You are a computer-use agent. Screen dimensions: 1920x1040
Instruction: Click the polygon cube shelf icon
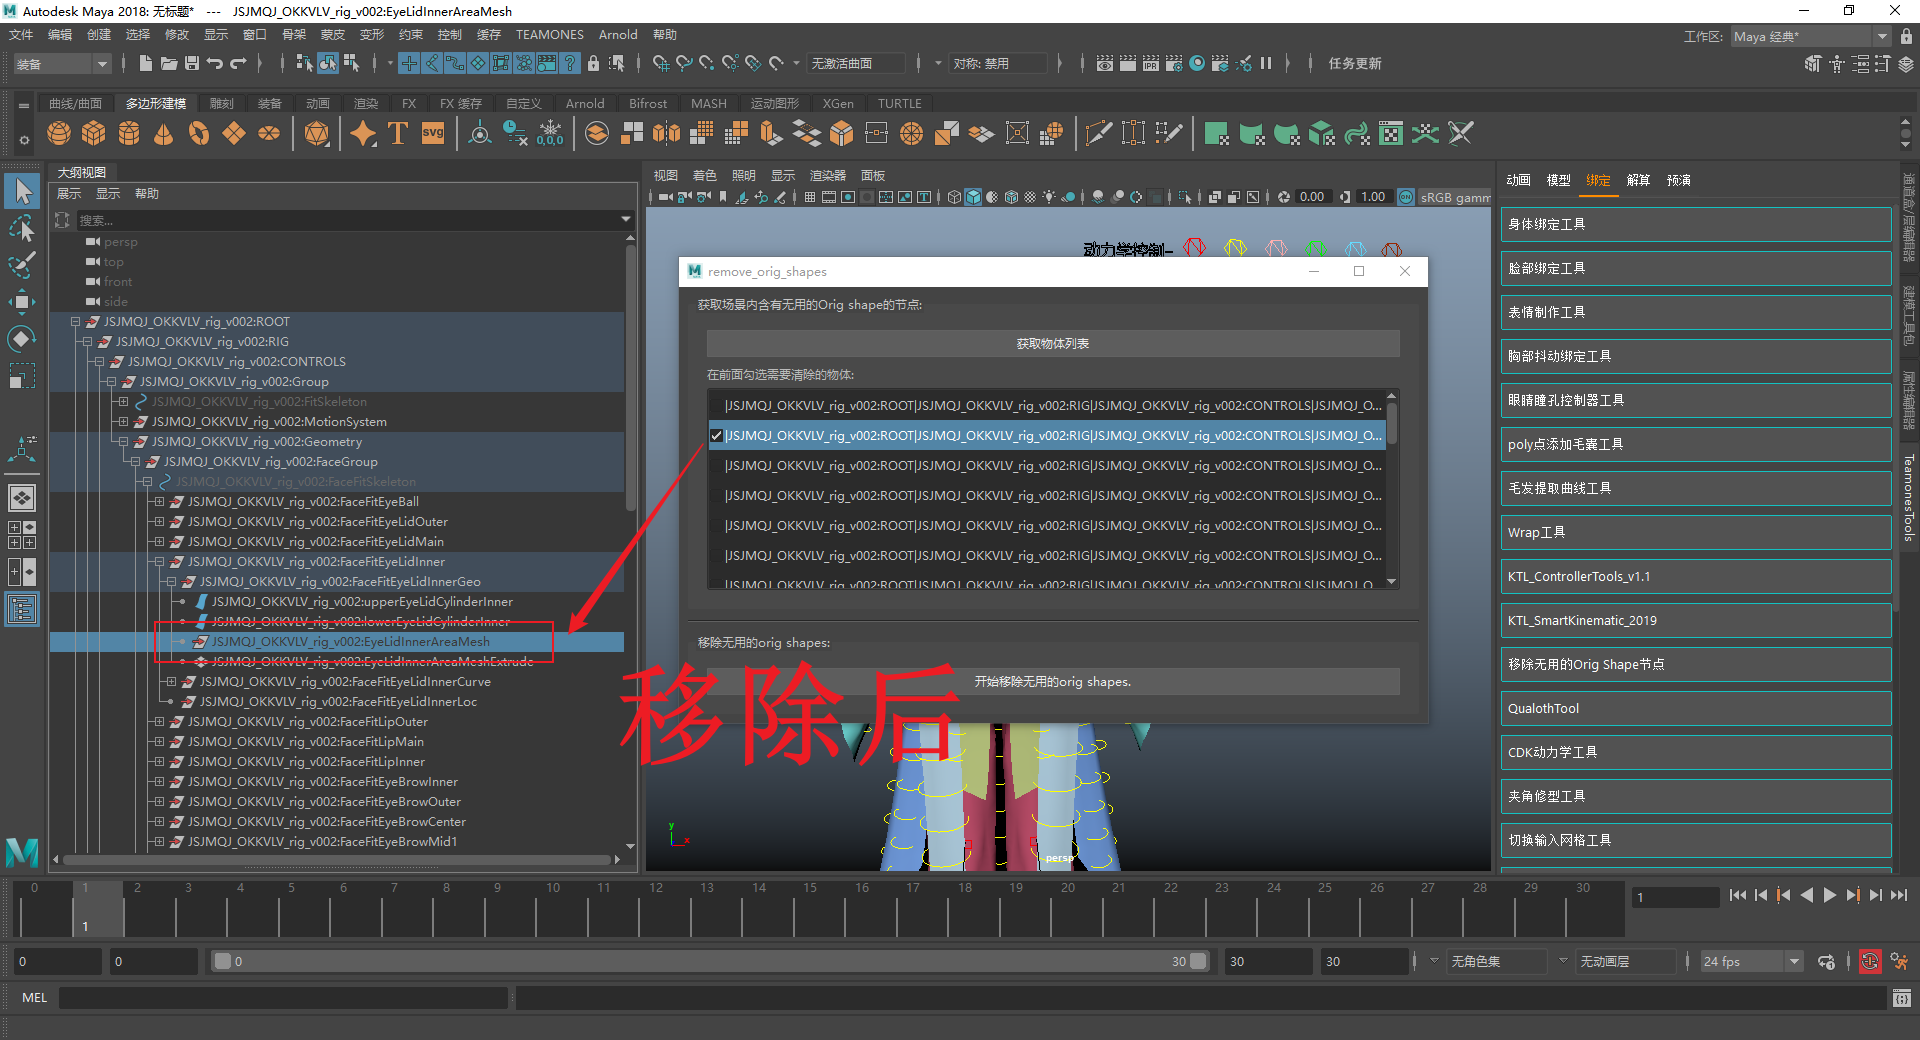pos(94,133)
